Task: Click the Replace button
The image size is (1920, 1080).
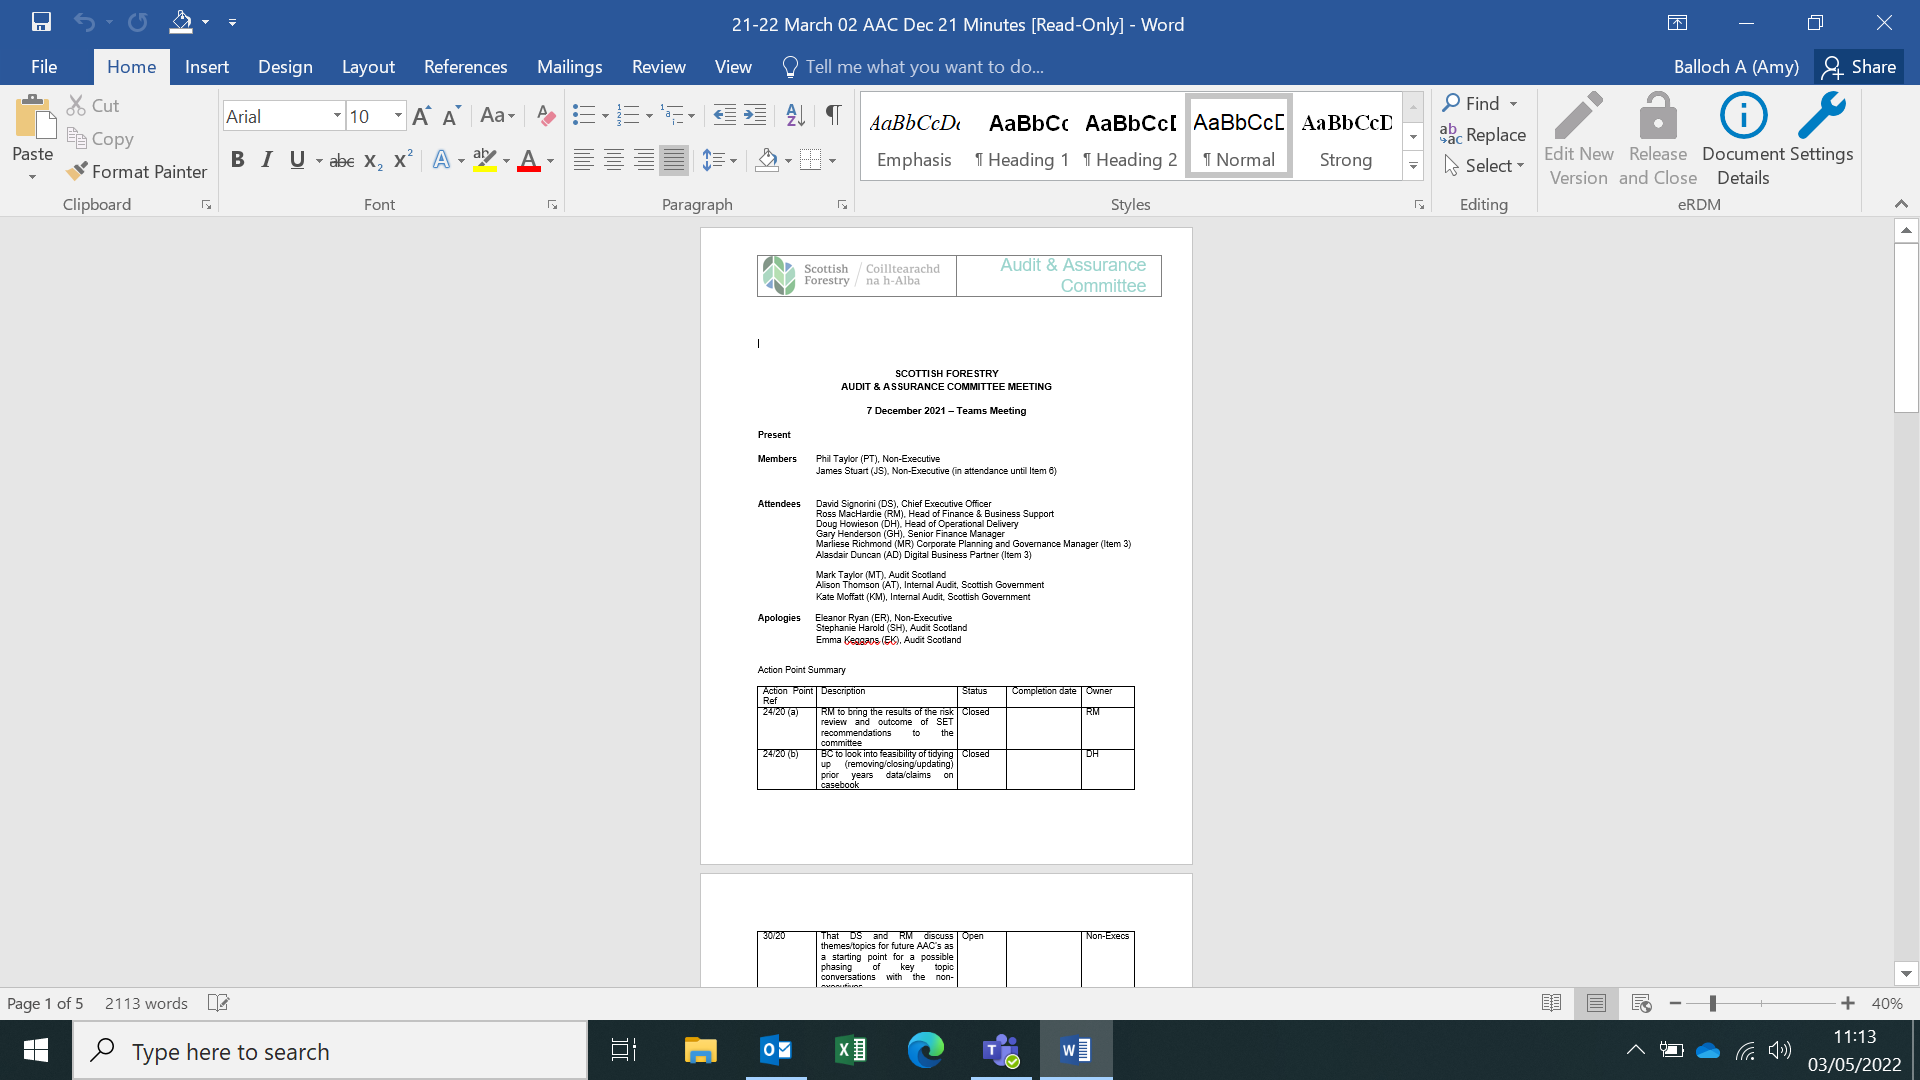Action: pyautogui.click(x=1483, y=135)
